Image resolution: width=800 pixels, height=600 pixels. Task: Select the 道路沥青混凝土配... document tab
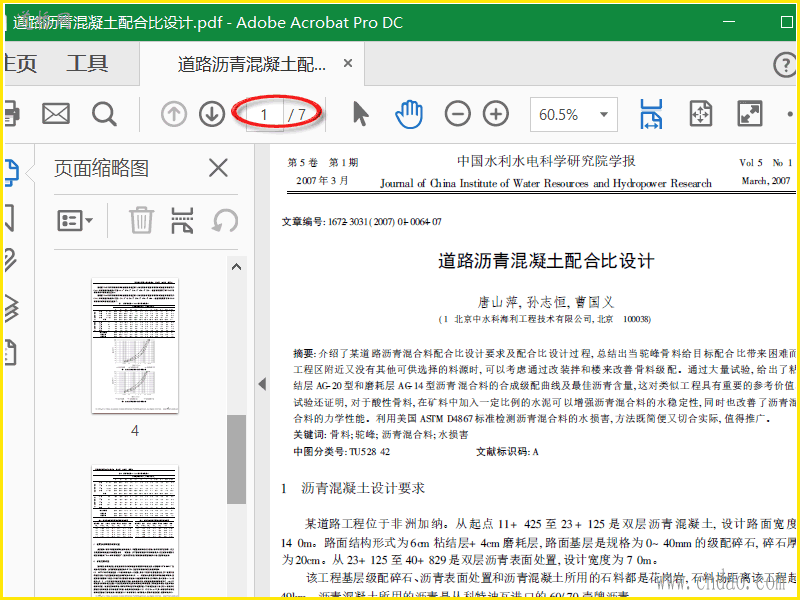pos(252,64)
